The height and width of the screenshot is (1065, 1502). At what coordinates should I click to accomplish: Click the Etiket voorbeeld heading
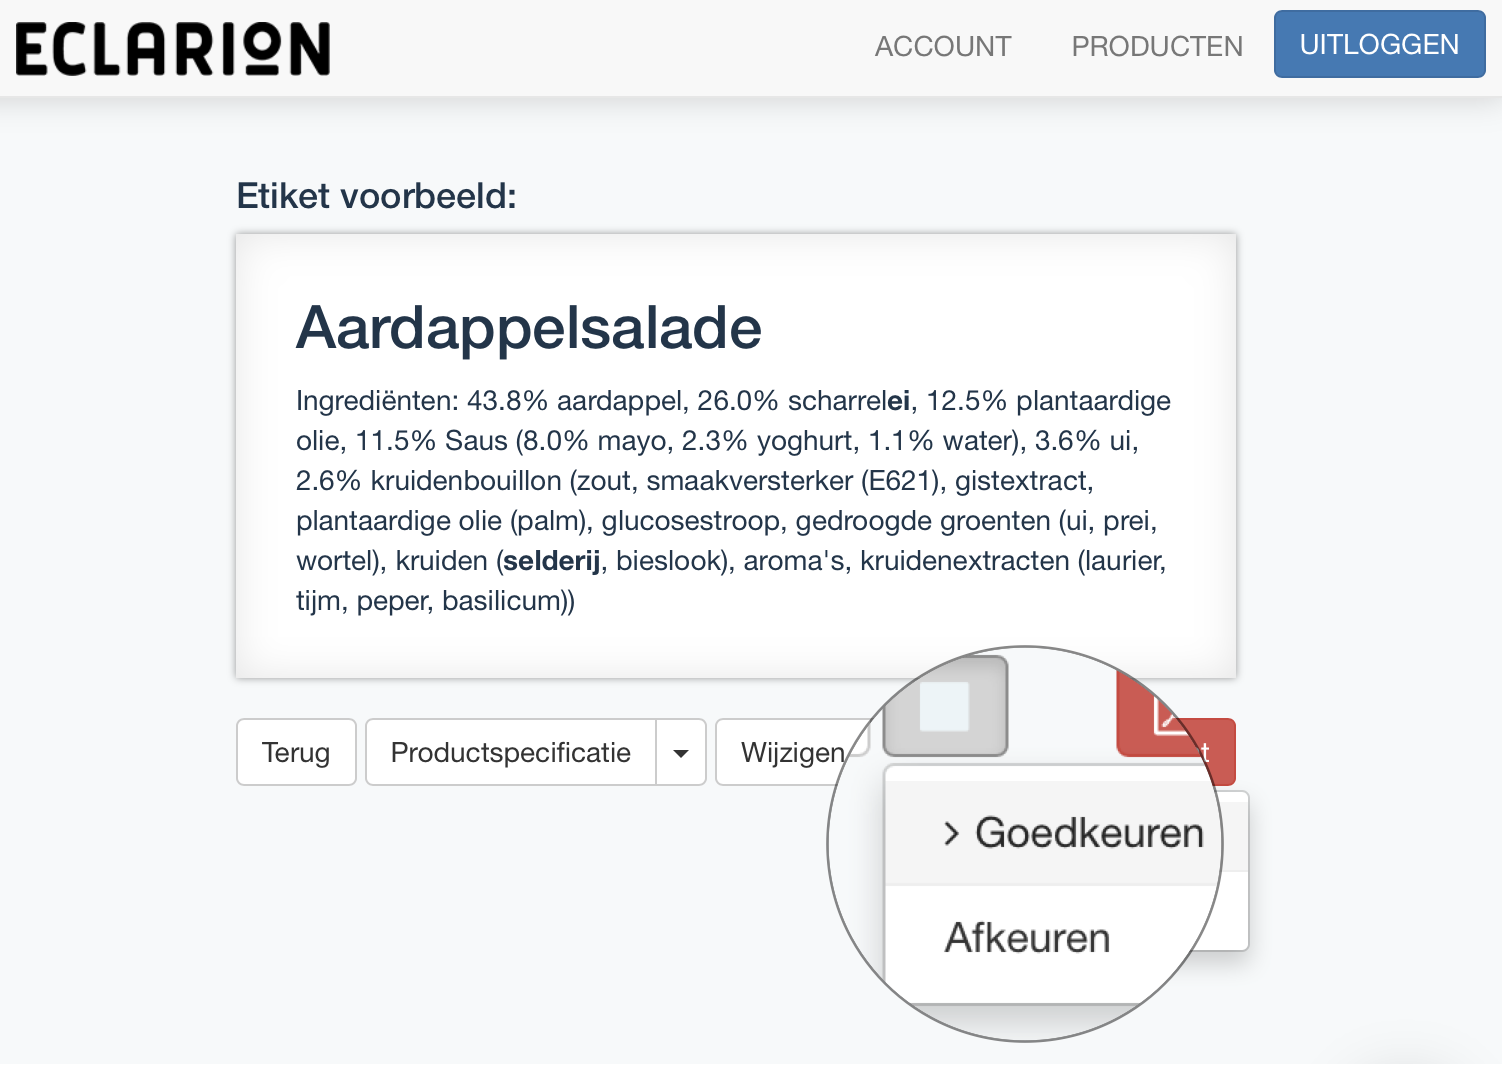click(x=377, y=196)
